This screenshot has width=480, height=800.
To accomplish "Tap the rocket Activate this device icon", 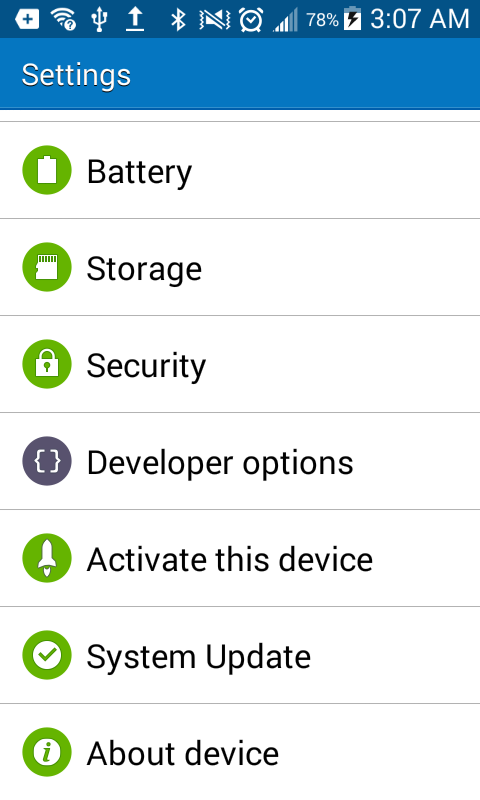I will tap(47, 558).
